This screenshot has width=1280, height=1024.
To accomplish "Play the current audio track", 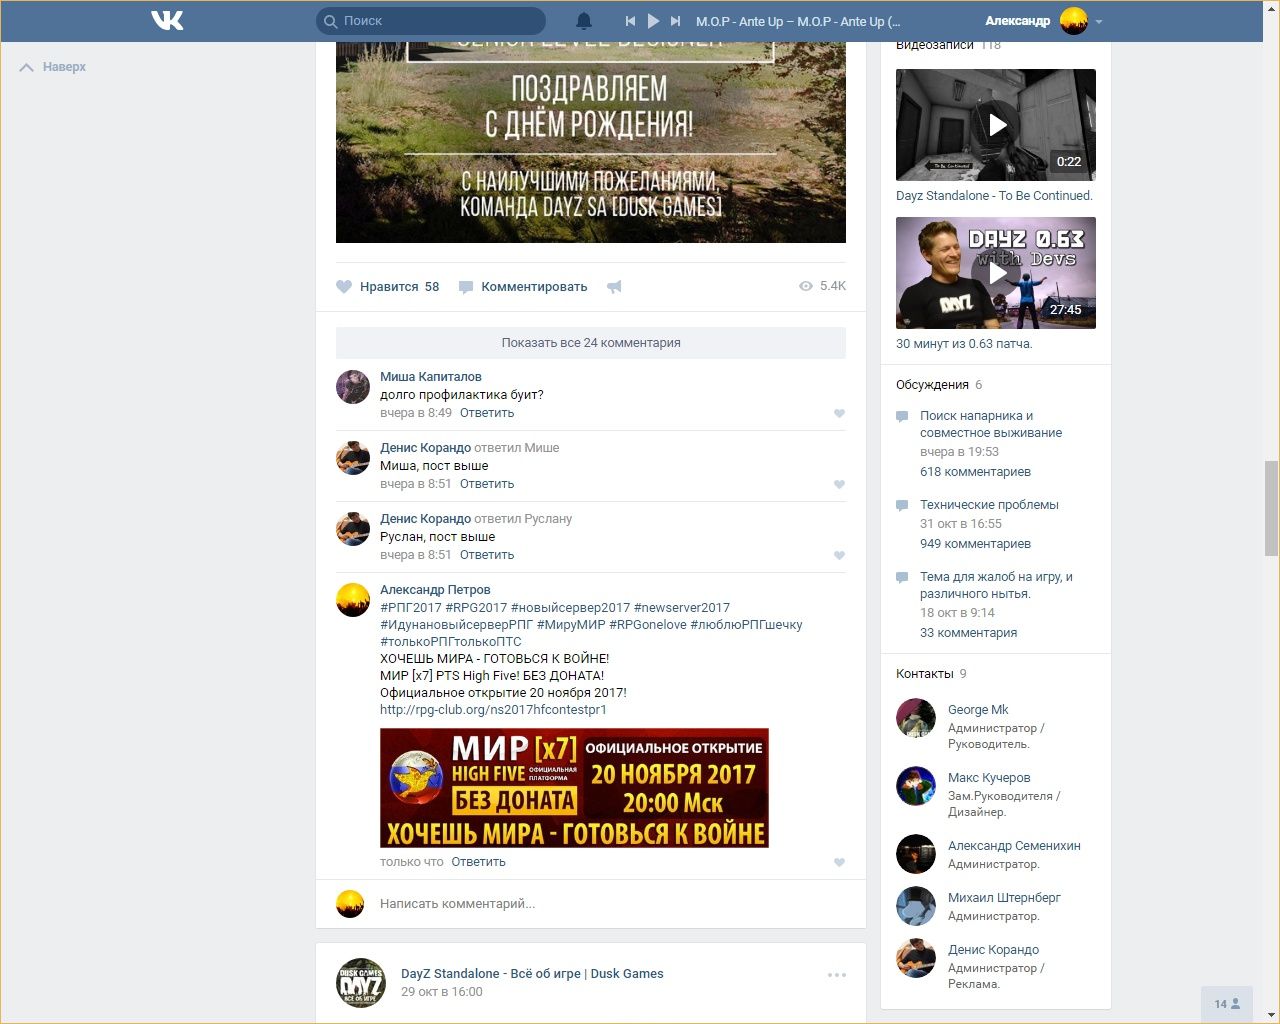I will point(653,21).
